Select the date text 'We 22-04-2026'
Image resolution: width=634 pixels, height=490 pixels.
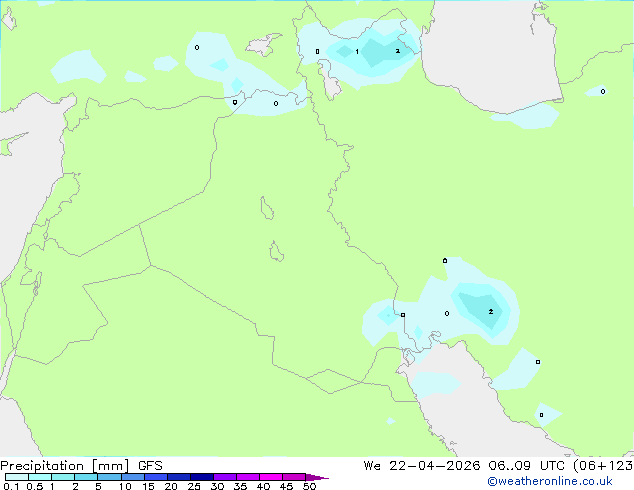(422, 466)
